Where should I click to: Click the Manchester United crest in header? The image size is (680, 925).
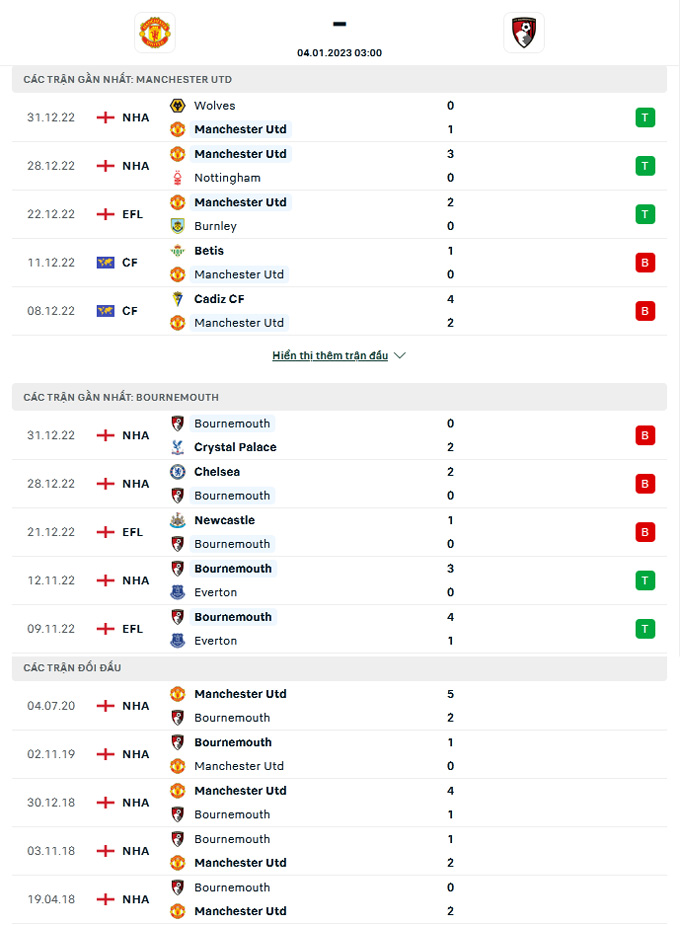pyautogui.click(x=155, y=33)
